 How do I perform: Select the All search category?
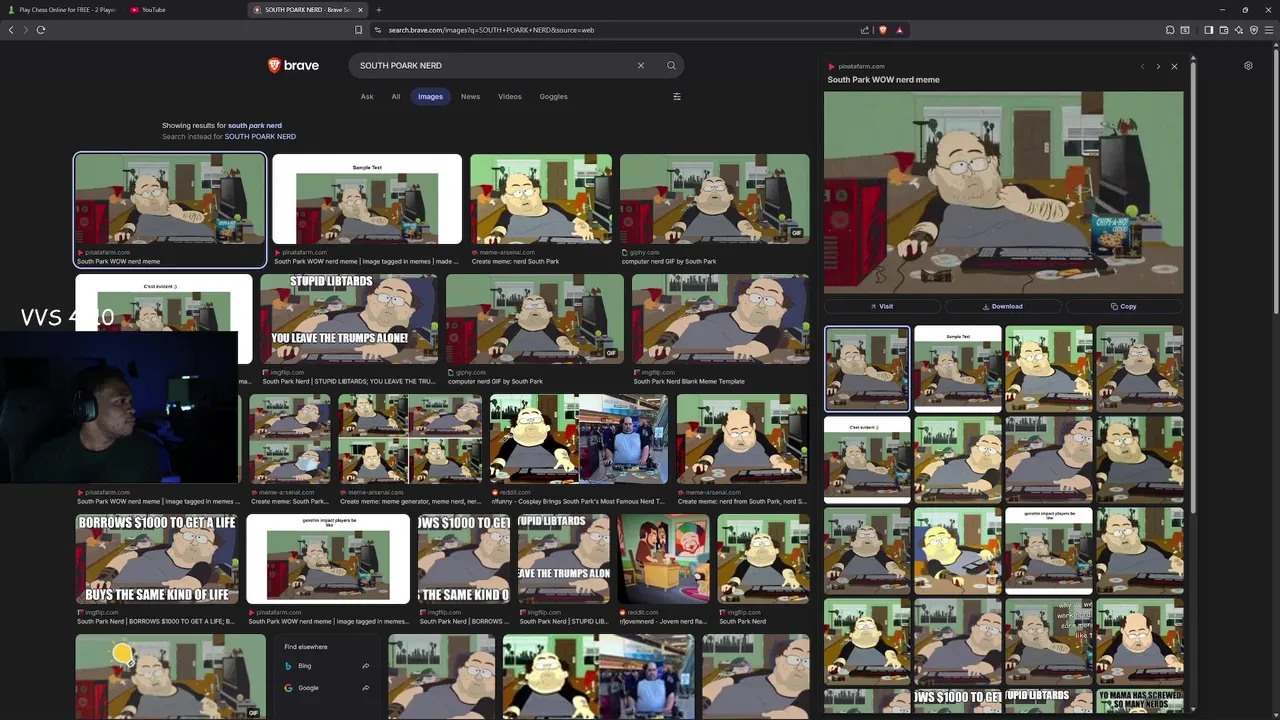click(396, 97)
